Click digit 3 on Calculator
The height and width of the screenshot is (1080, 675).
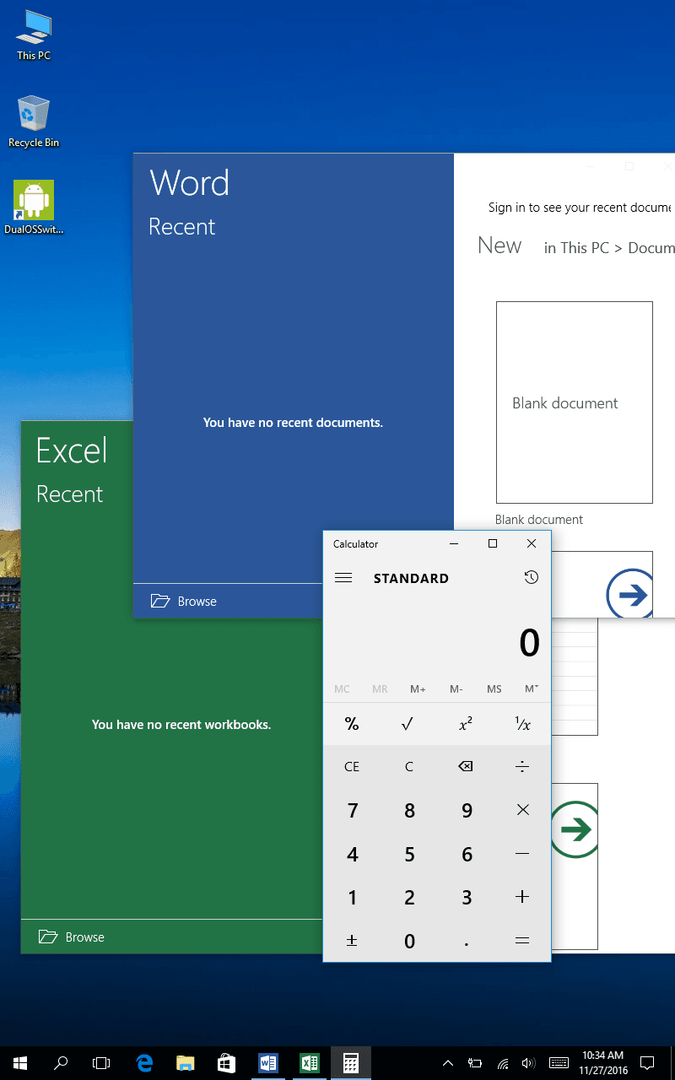pos(466,897)
